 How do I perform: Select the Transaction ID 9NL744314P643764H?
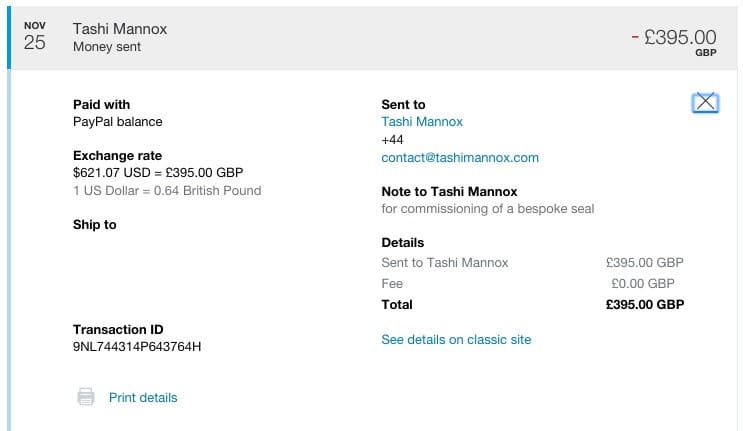tap(137, 347)
